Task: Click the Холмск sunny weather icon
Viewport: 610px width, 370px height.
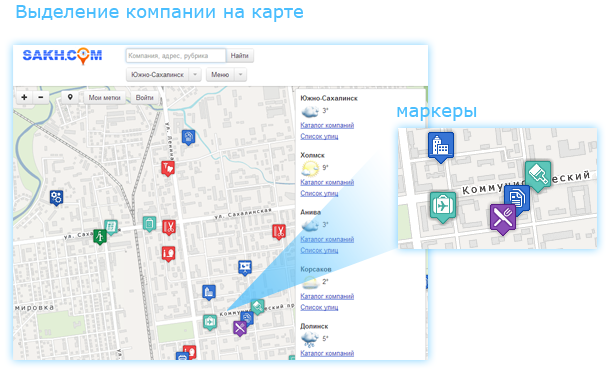Action: coord(310,168)
